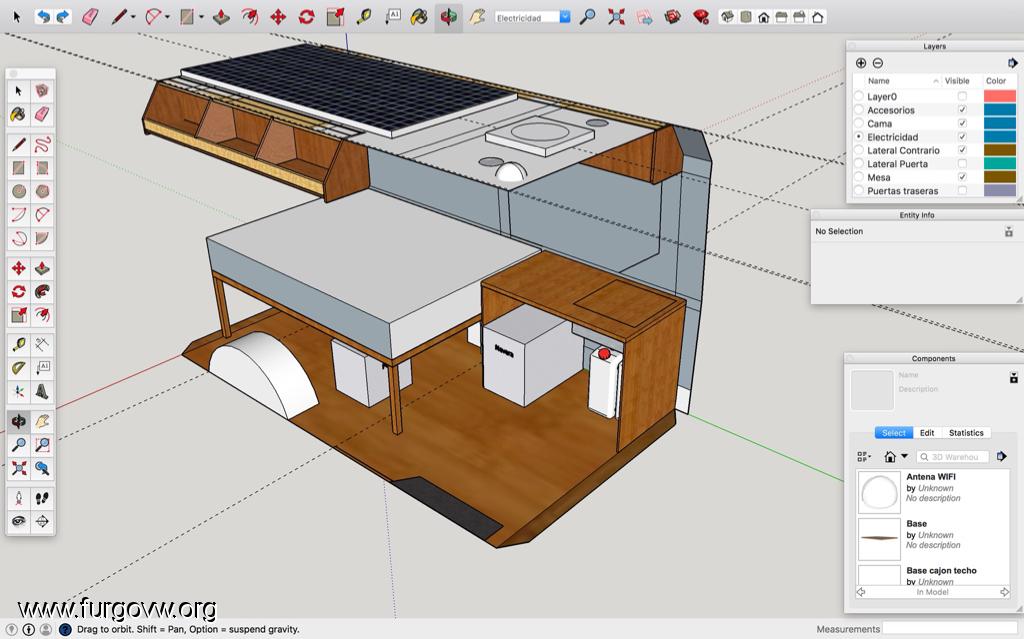Toggle Entity Info details icon
Viewport: 1024px width, 639px height.
(1009, 231)
